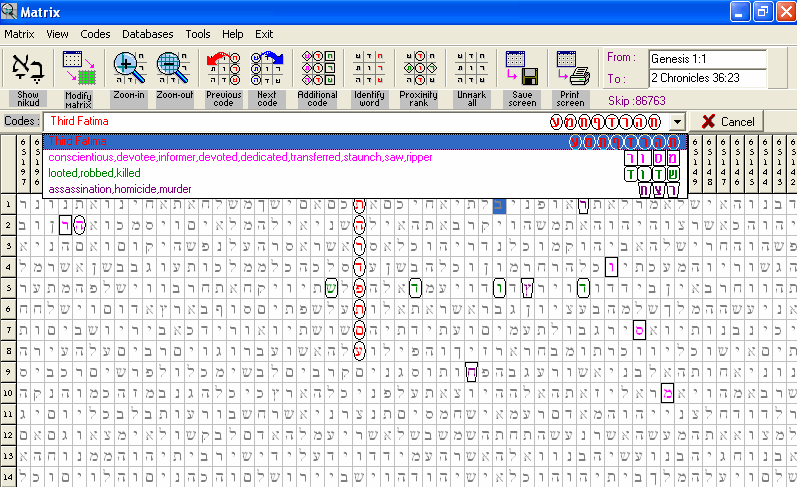The height and width of the screenshot is (487, 797).
Task: Zoom in on the matrix
Action: [x=128, y=68]
